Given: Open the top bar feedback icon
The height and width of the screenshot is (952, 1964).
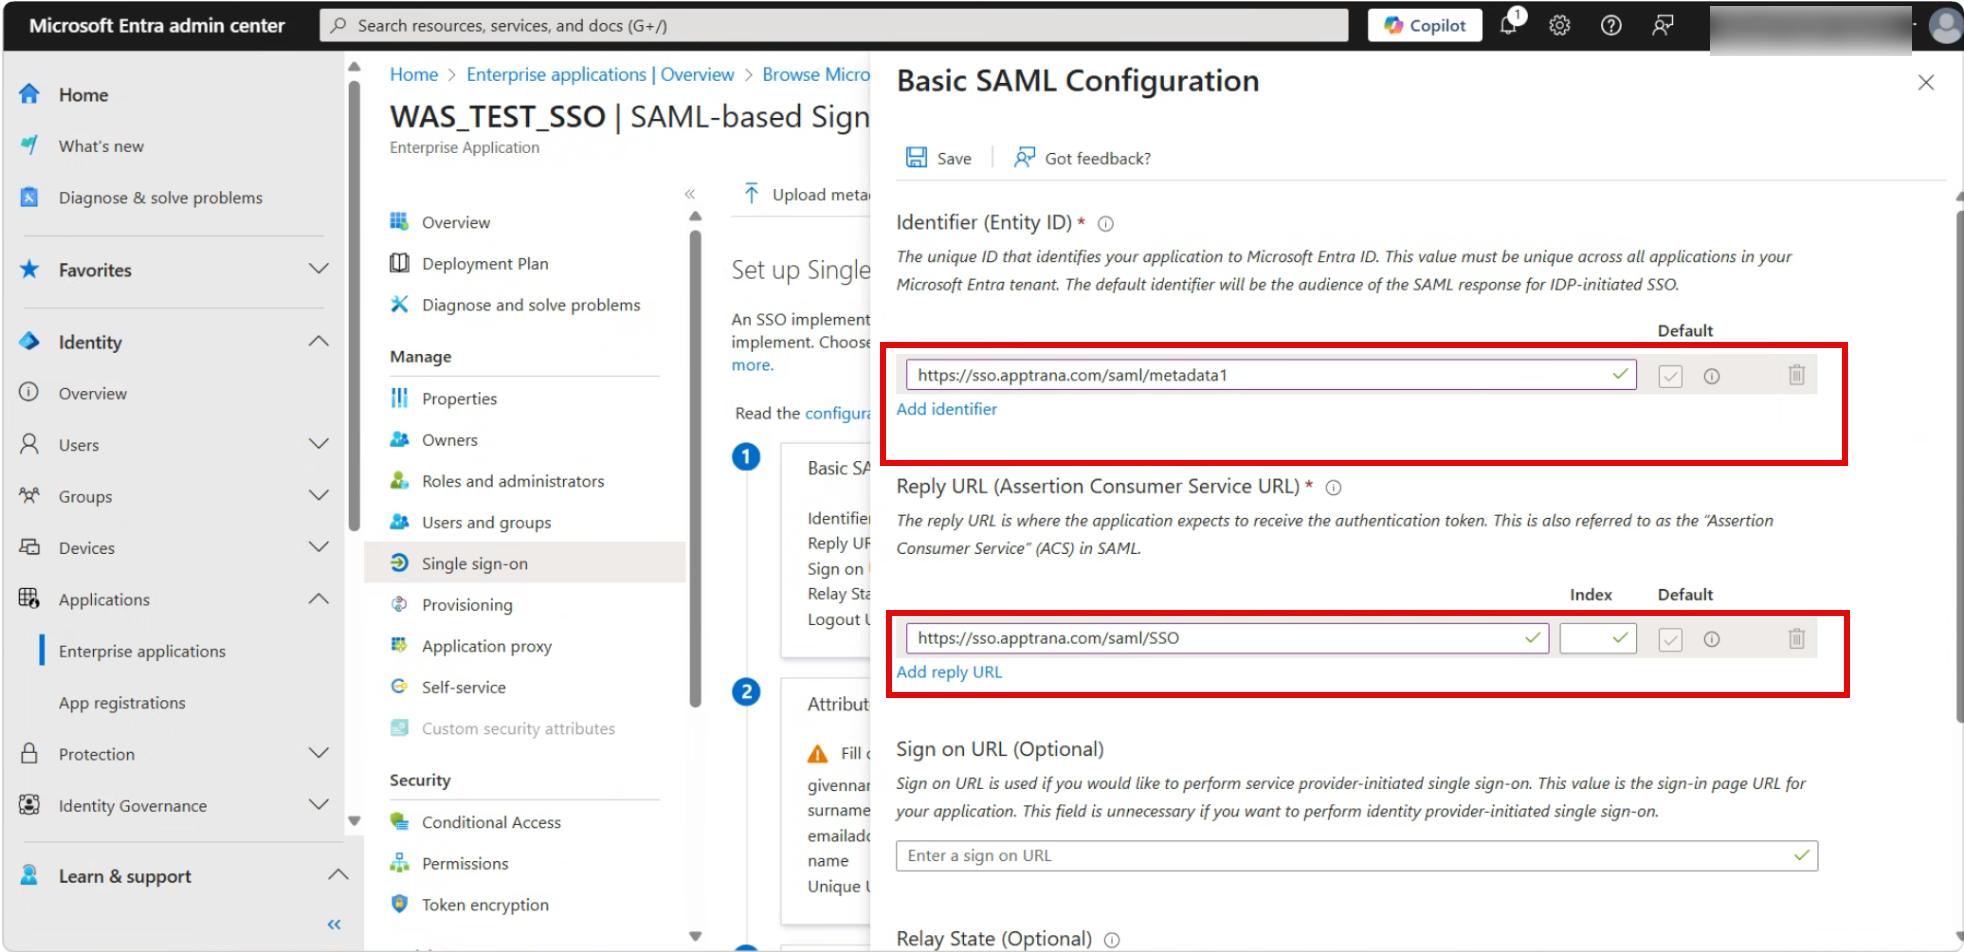Looking at the screenshot, I should pyautogui.click(x=1662, y=25).
